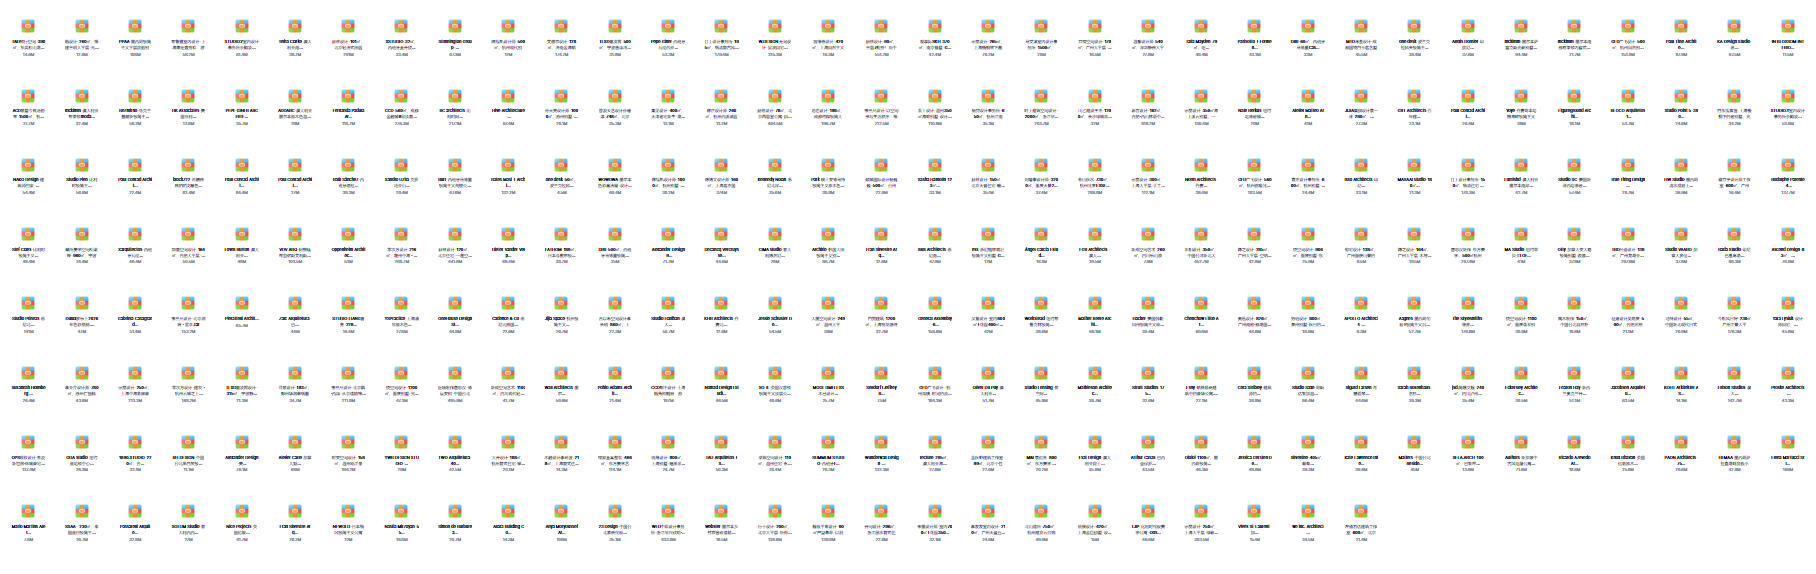Open the HK Associates archive
Image resolution: width=1816 pixels, height=574 pixels.
pos(188,95)
